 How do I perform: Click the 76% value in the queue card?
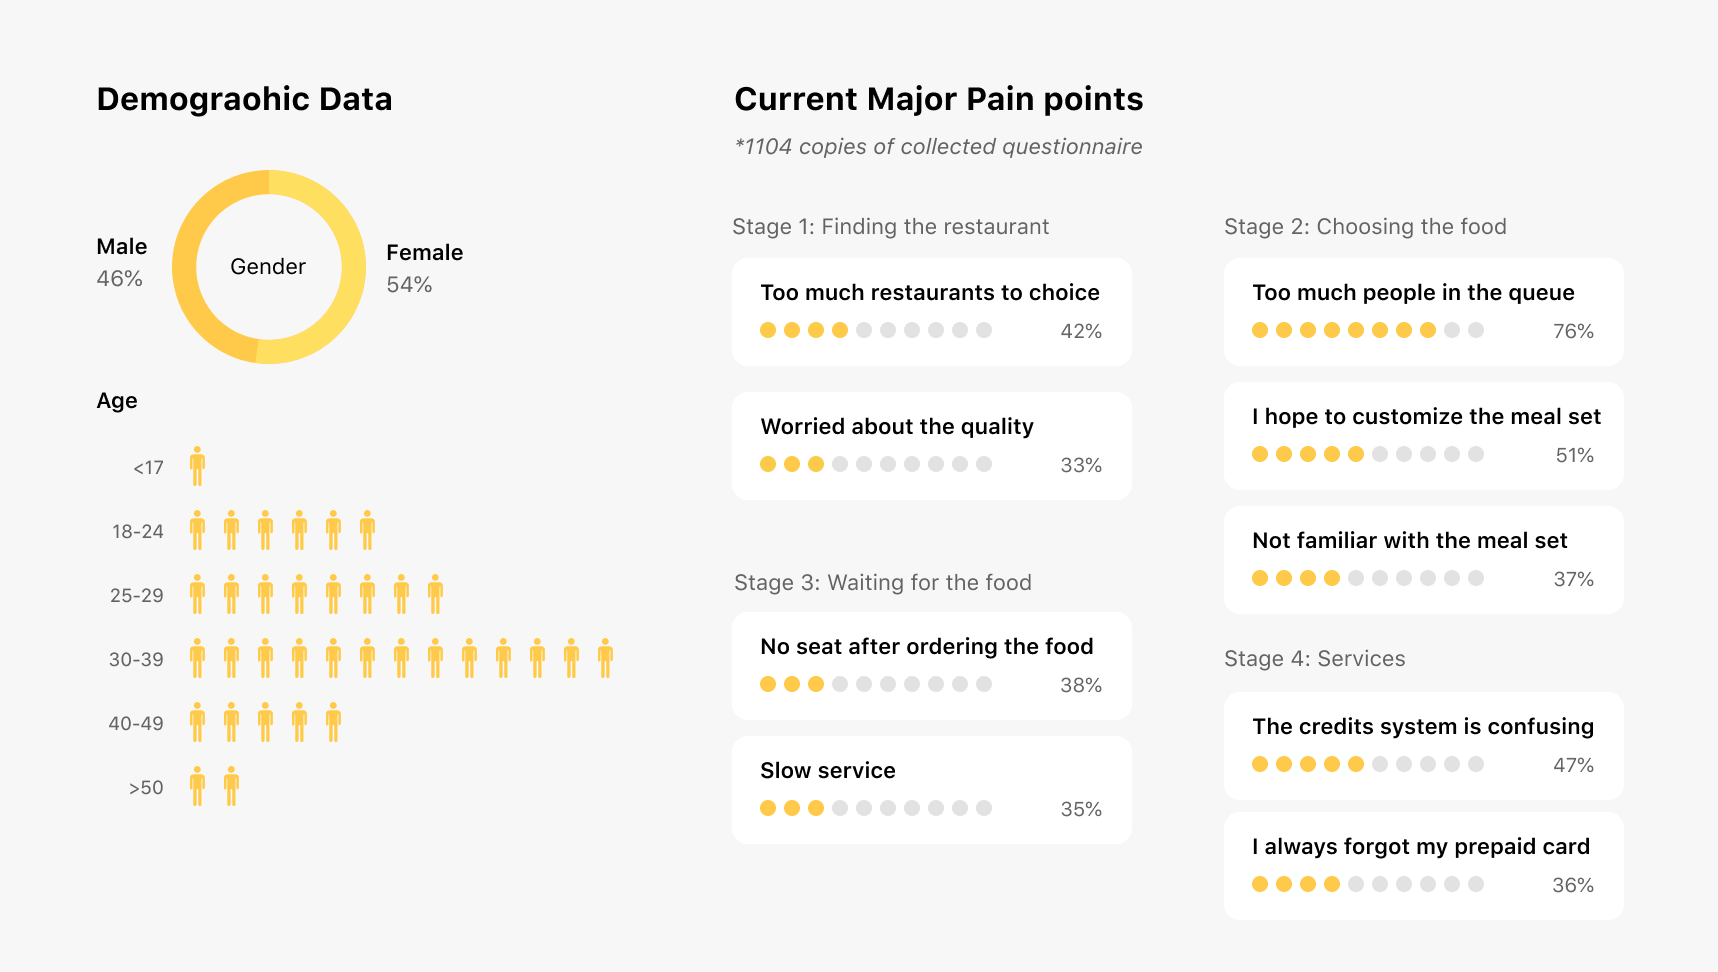tap(1573, 331)
